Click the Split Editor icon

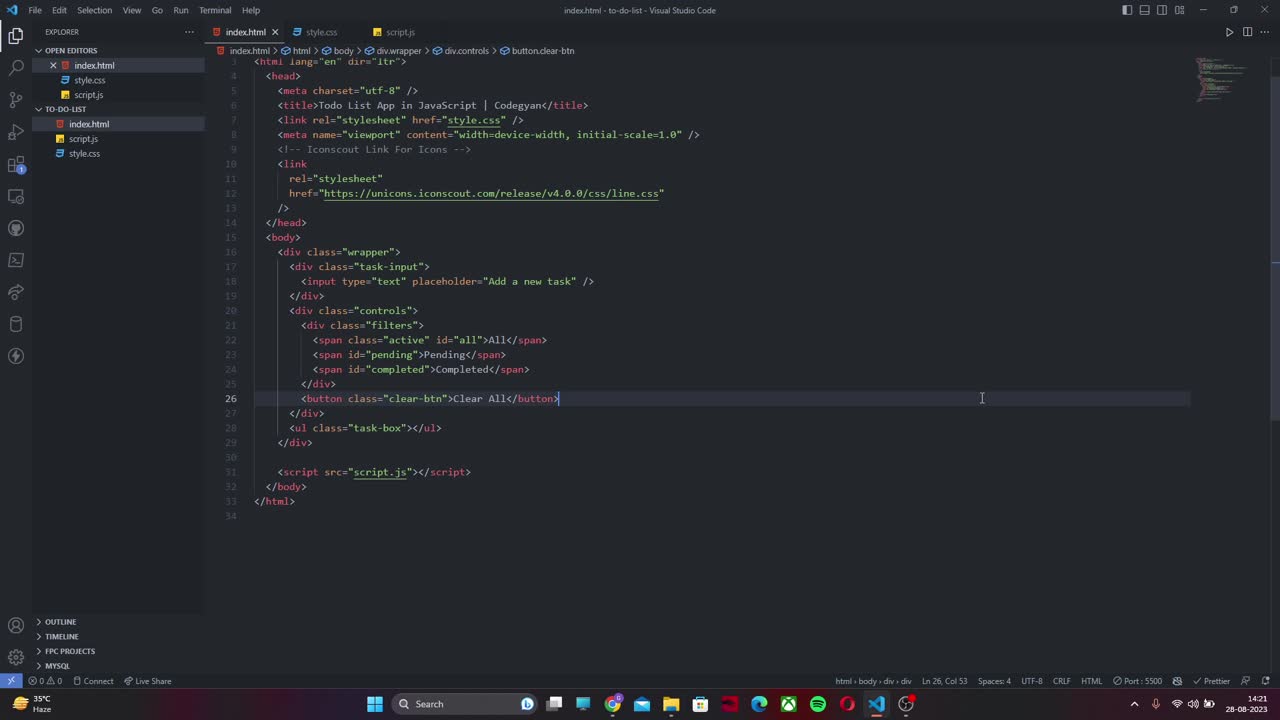(1247, 32)
